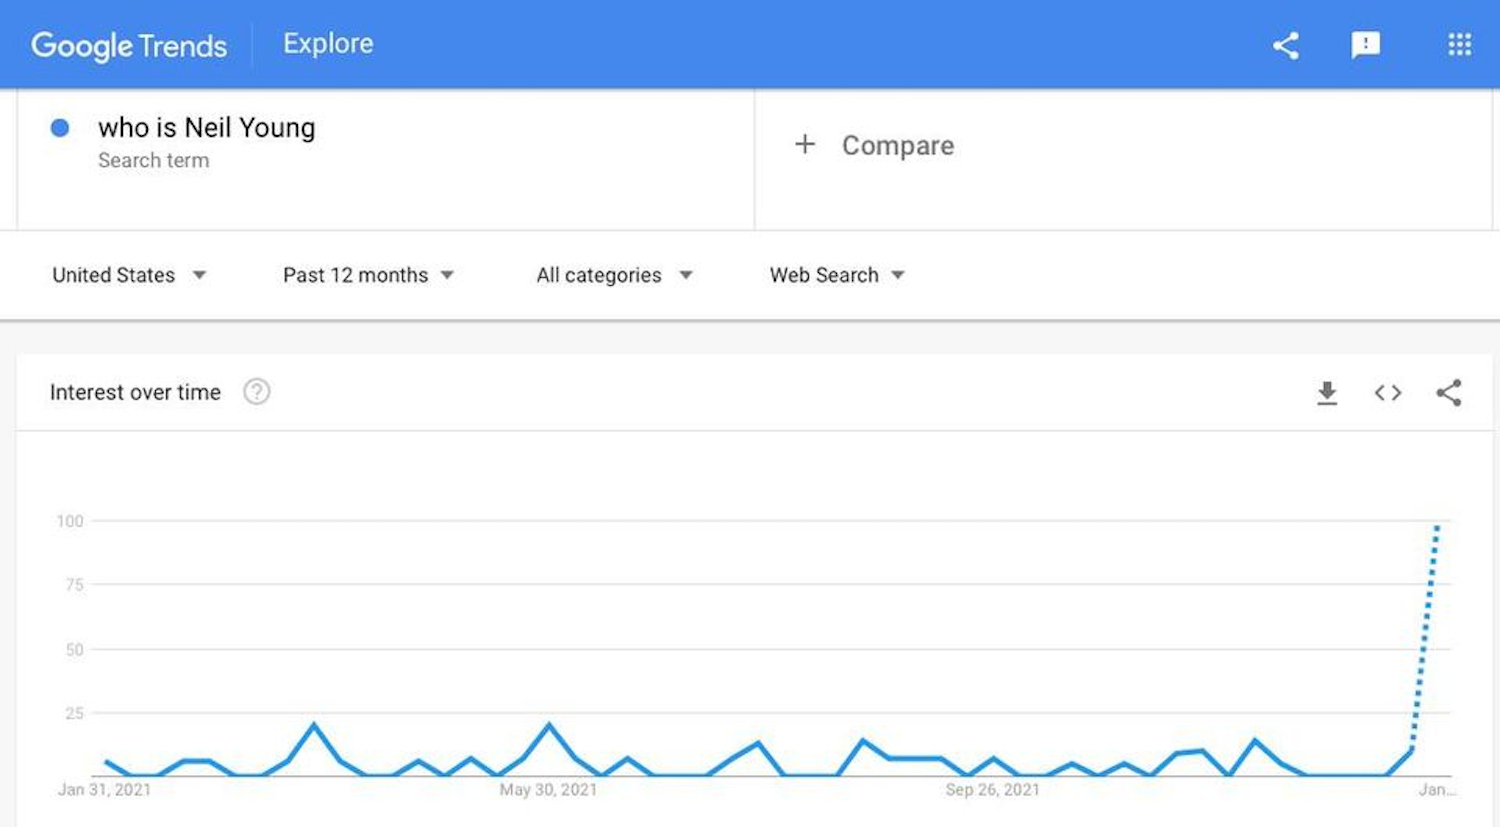Share the Interest over time chart
This screenshot has height=827, width=1500.
[1448, 393]
